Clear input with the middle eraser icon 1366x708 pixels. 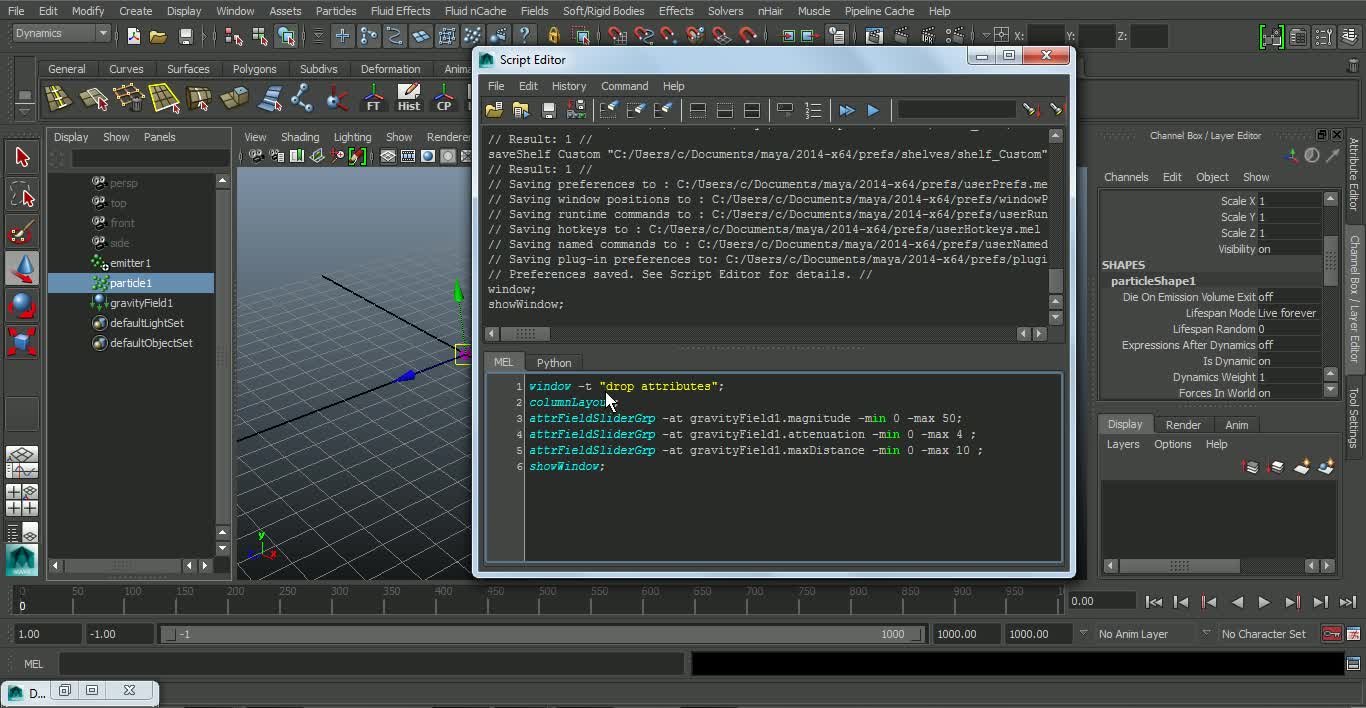(x=635, y=110)
